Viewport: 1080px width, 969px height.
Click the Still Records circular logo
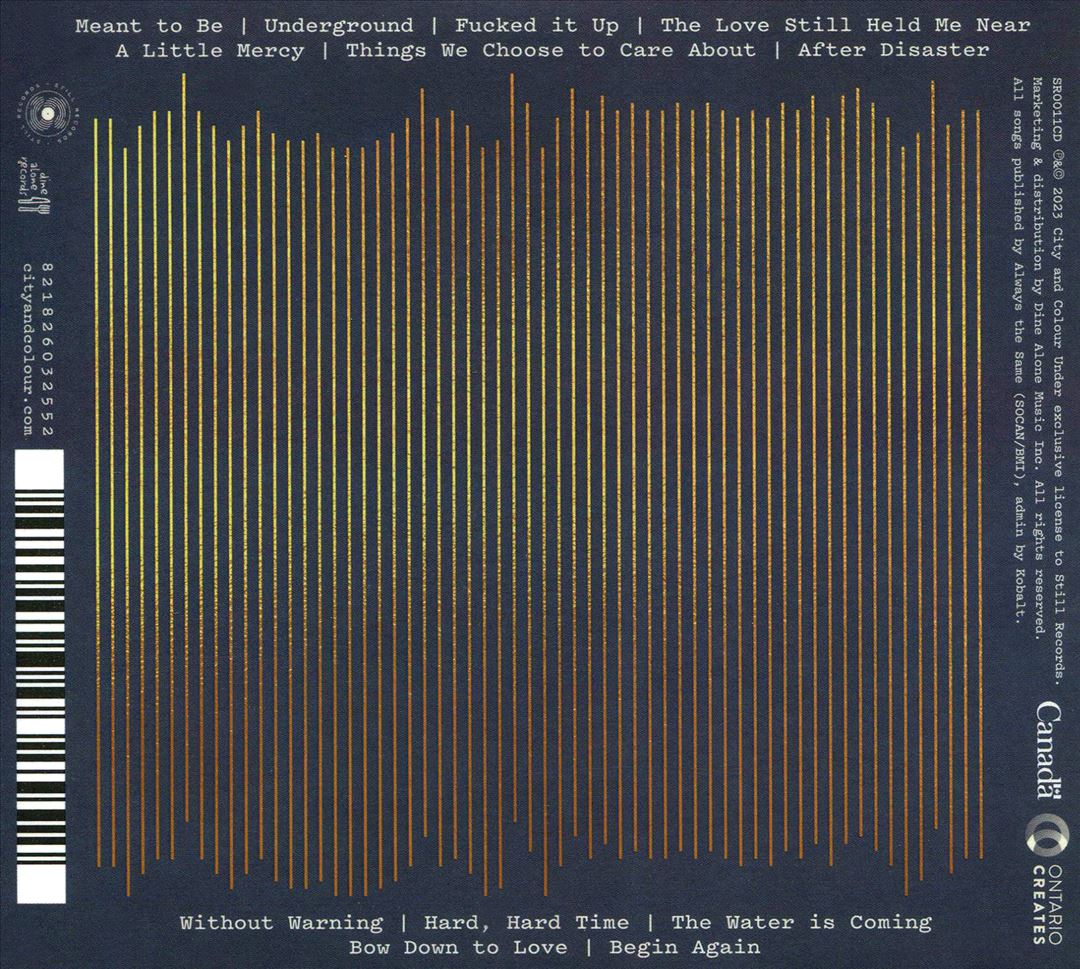pos(47,112)
